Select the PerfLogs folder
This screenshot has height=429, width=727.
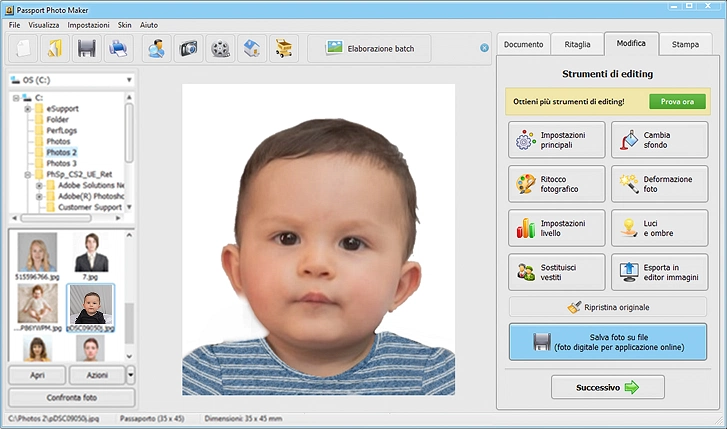pos(61,130)
